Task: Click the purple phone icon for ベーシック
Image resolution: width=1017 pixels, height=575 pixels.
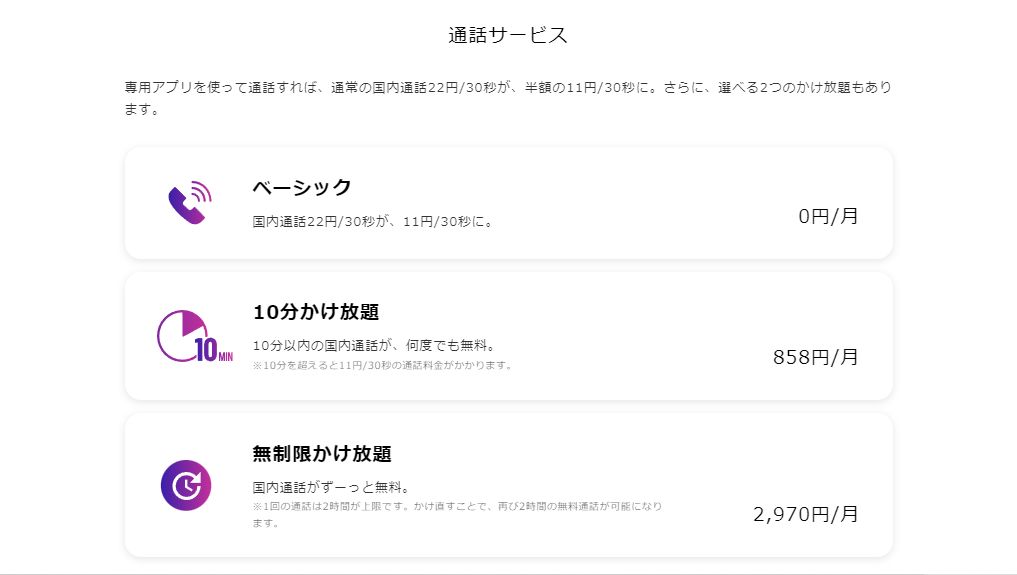Action: tap(189, 203)
